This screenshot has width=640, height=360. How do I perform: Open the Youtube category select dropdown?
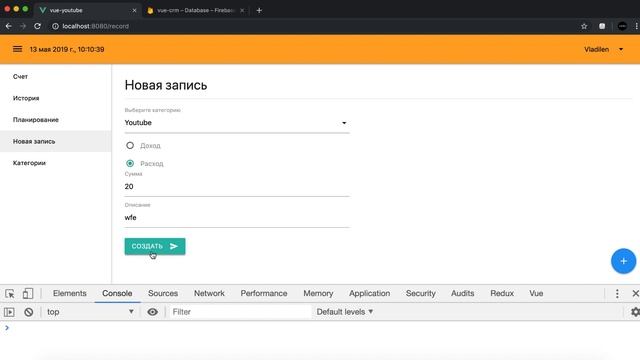(x=237, y=123)
